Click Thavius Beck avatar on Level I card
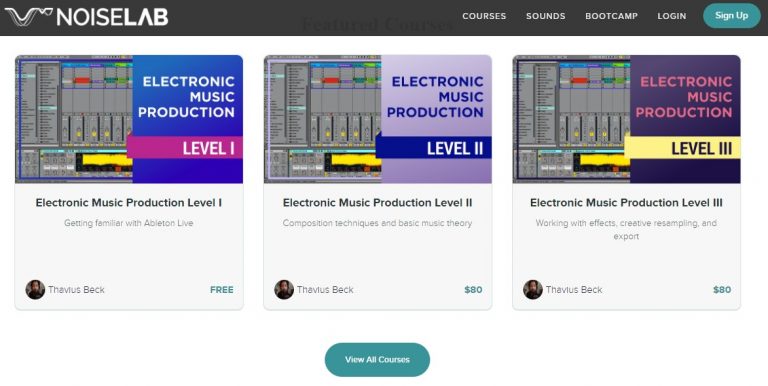Image resolution: width=768 pixels, height=386 pixels. click(x=35, y=290)
